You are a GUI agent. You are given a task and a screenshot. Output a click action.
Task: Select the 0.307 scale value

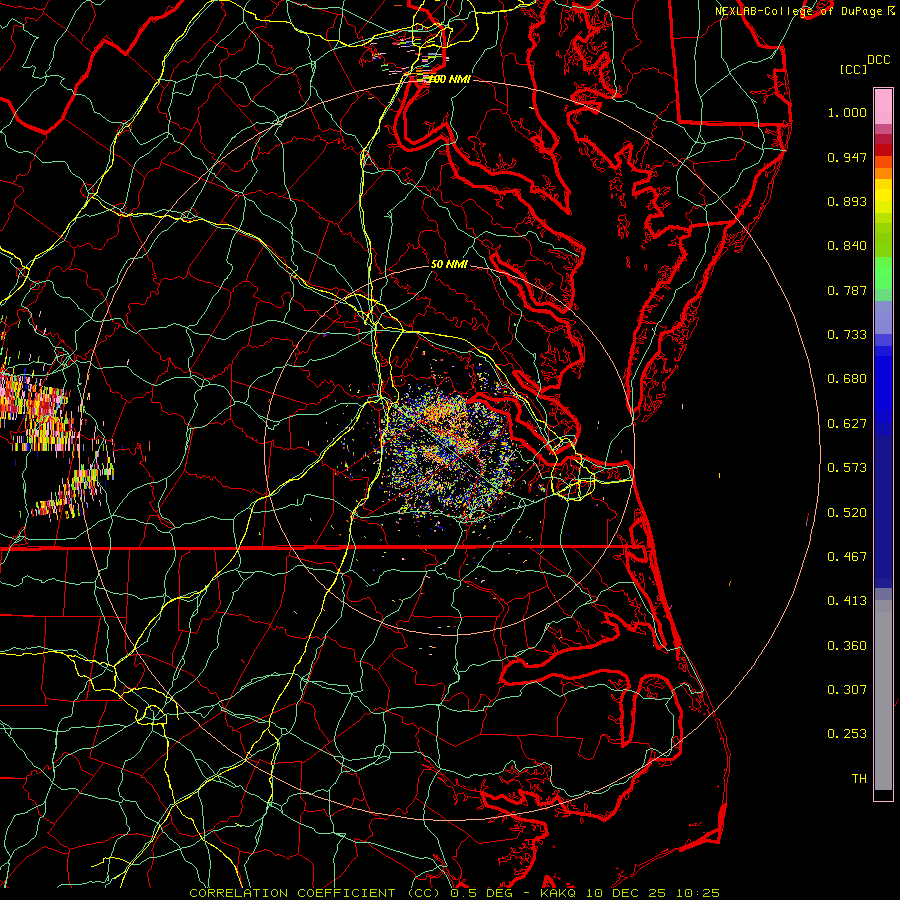pos(847,690)
